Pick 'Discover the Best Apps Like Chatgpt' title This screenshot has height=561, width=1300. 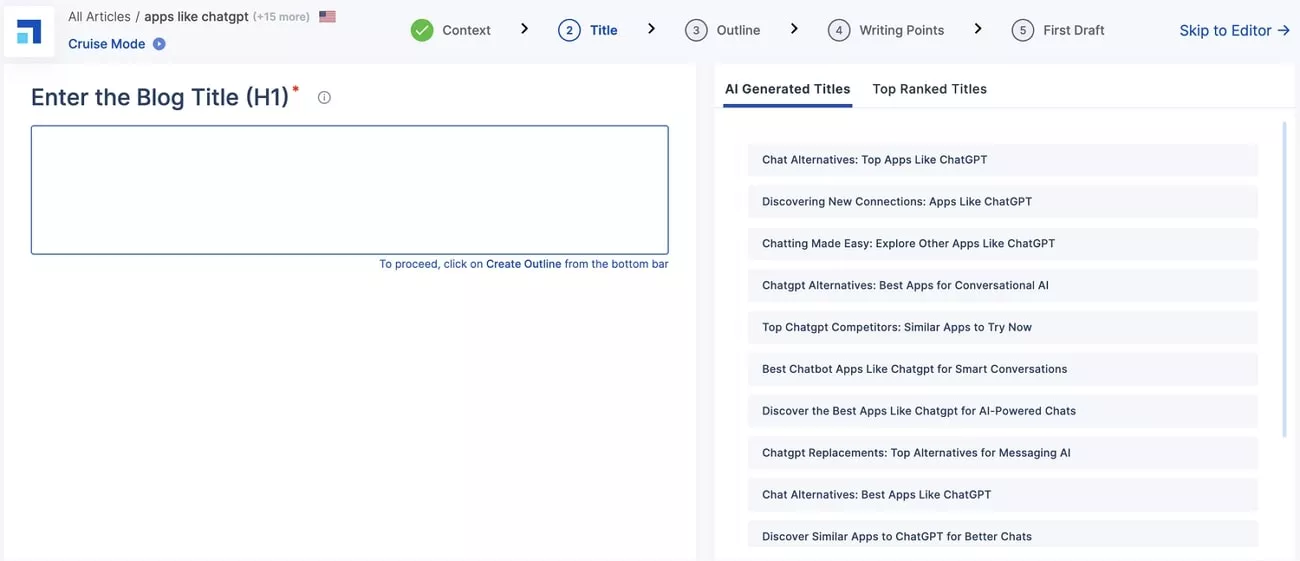(1003, 412)
